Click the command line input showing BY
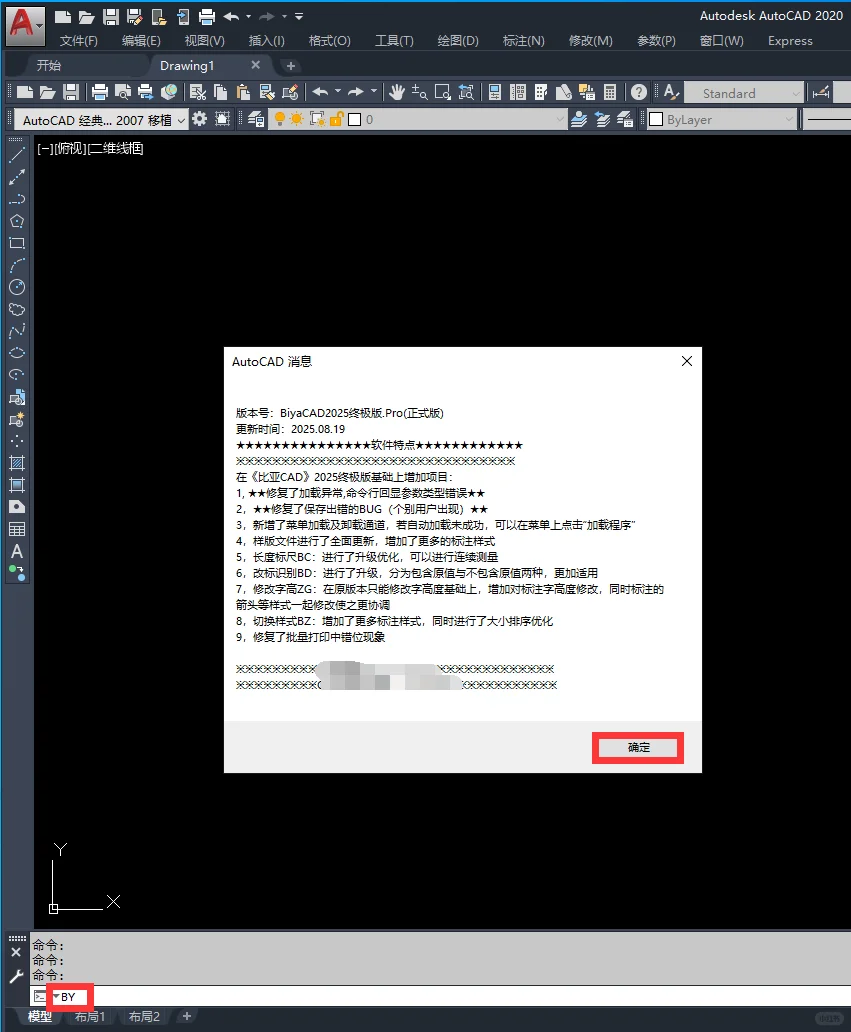The image size is (851, 1032). coord(70,996)
